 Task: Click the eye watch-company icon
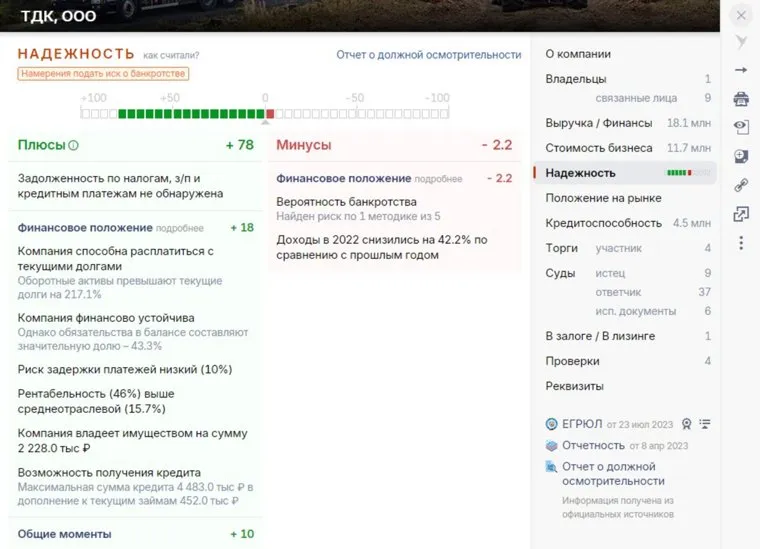741,127
